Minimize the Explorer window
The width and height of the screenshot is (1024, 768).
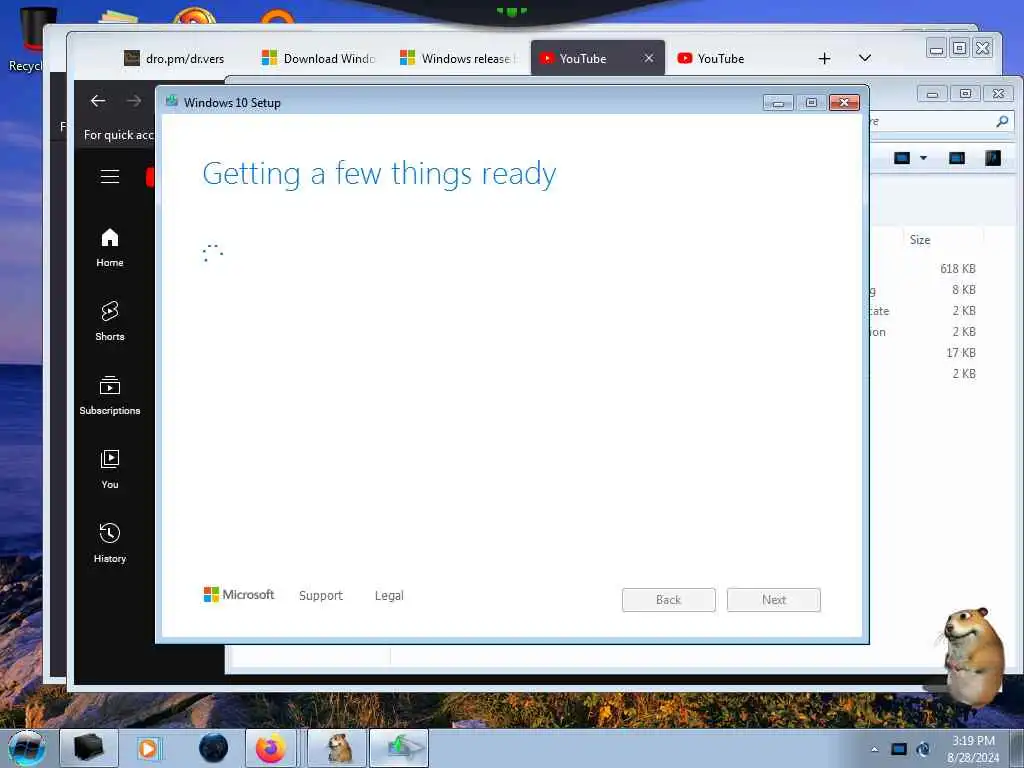[x=933, y=94]
